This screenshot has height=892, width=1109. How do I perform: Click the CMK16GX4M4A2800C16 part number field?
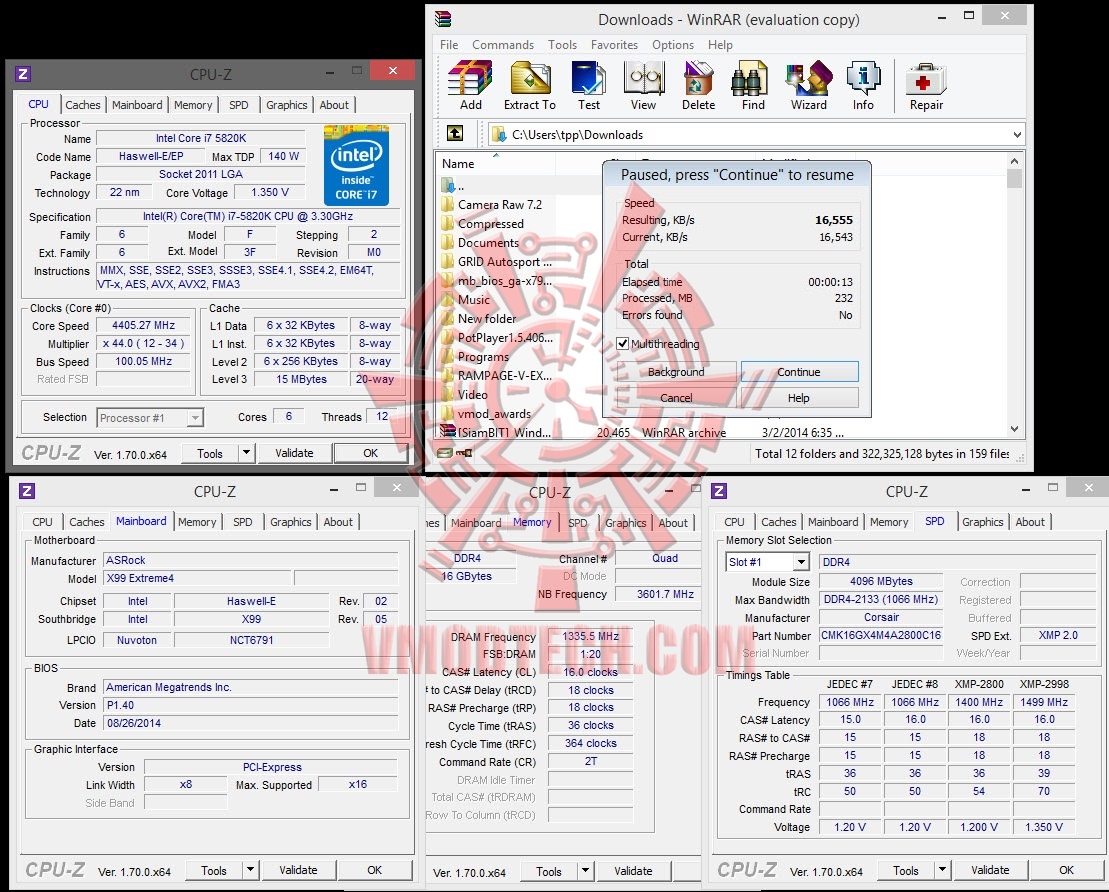[881, 635]
